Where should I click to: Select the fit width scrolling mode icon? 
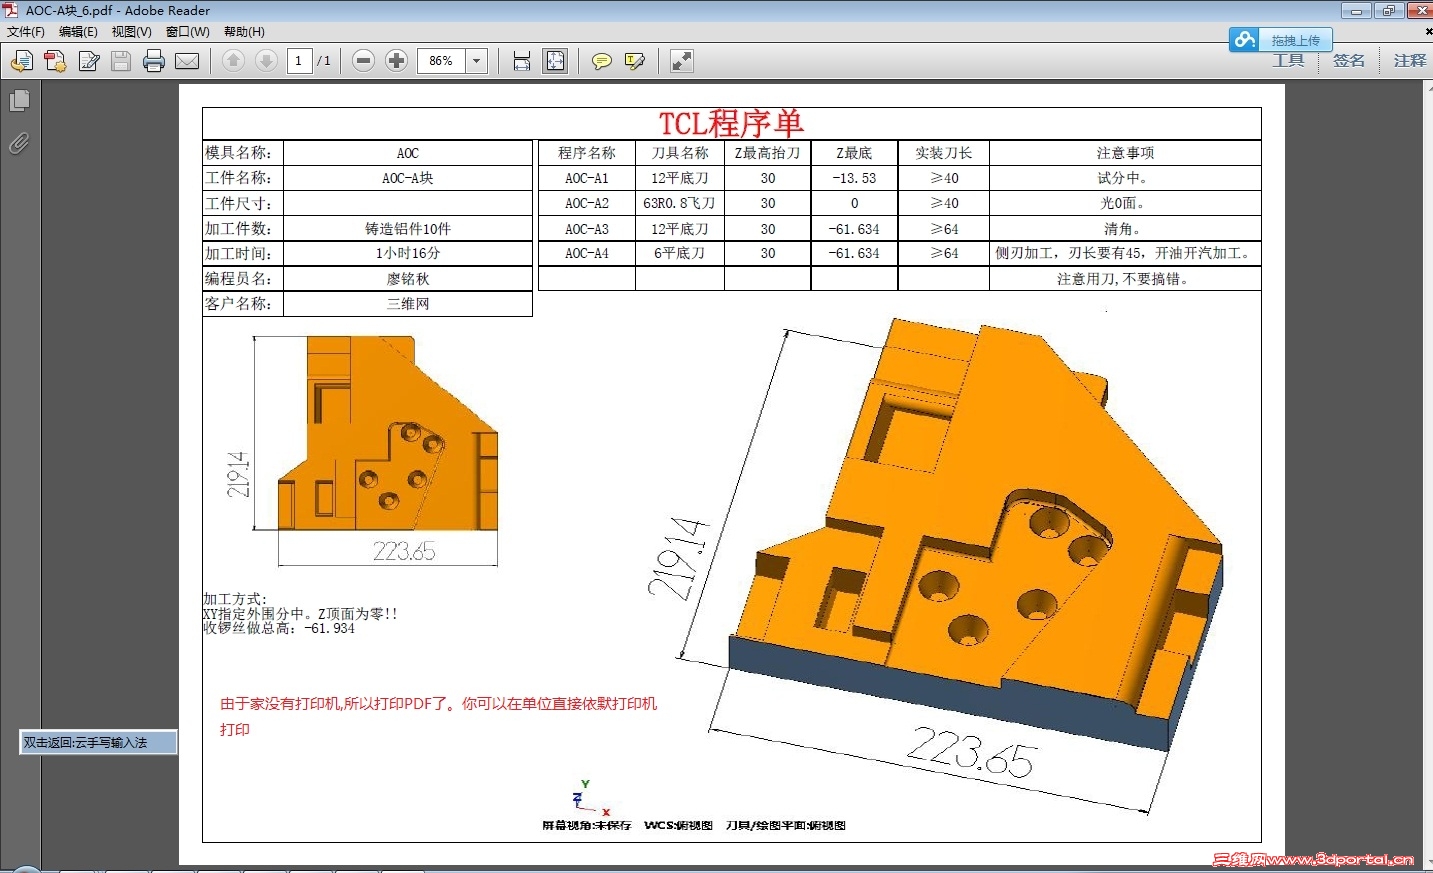coord(522,61)
